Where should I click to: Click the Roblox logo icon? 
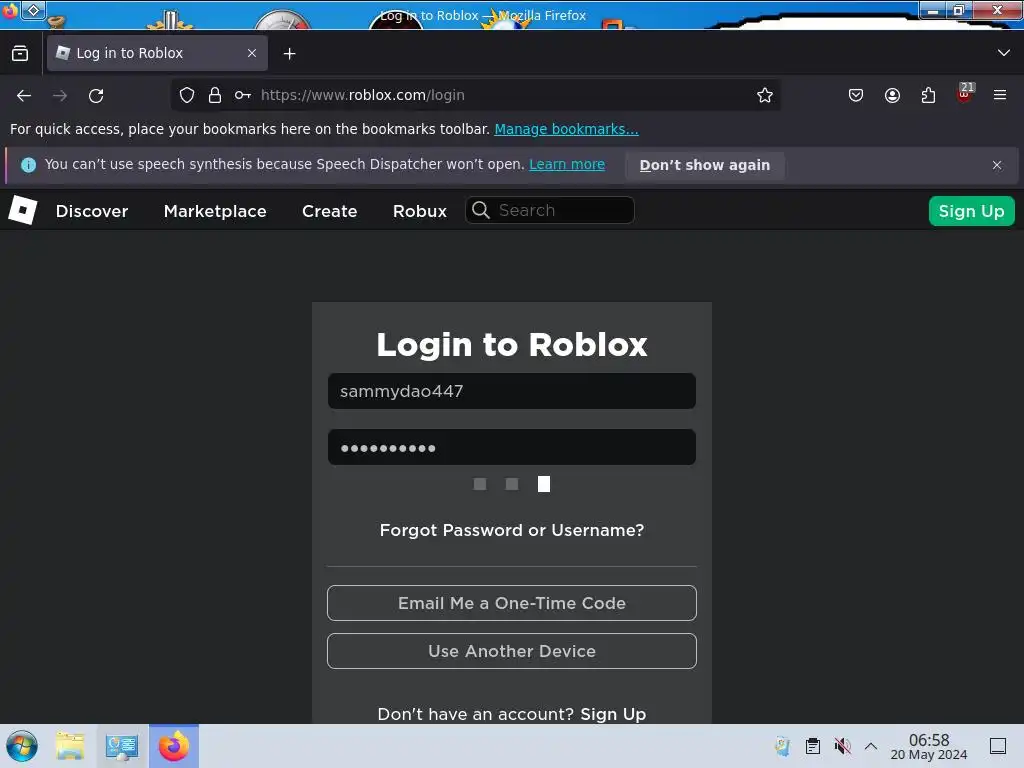coord(22,210)
